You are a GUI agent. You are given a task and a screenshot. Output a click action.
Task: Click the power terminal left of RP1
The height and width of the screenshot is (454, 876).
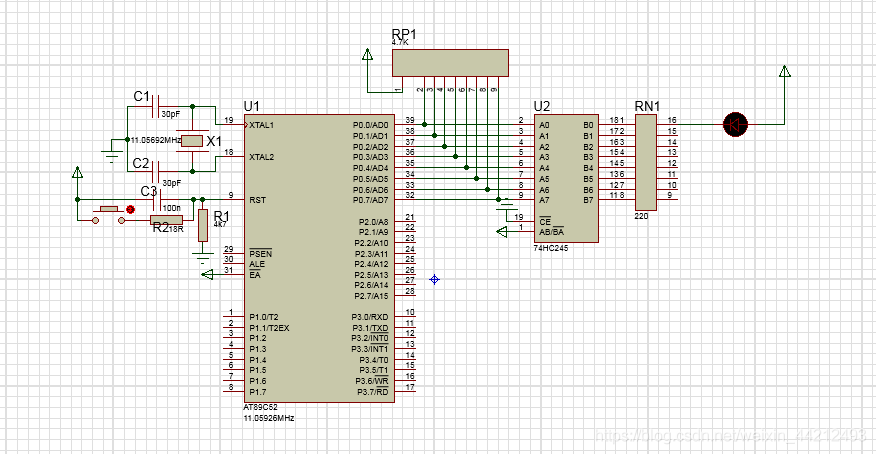click(367, 55)
